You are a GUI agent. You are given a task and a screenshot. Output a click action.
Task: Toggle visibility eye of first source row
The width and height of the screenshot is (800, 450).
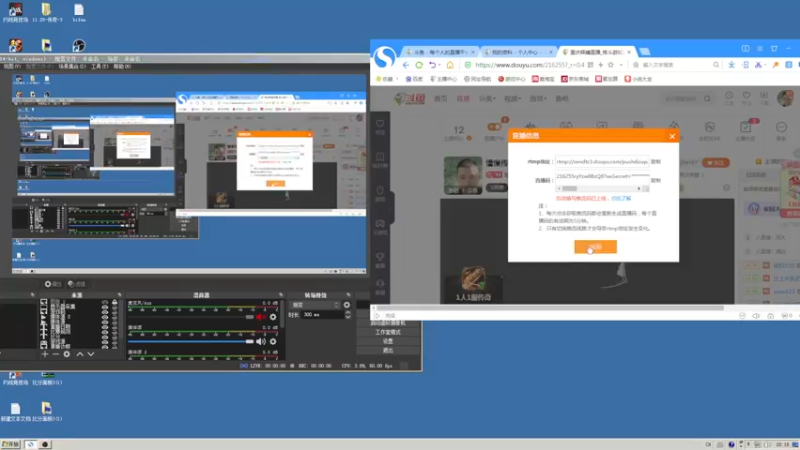coord(105,303)
